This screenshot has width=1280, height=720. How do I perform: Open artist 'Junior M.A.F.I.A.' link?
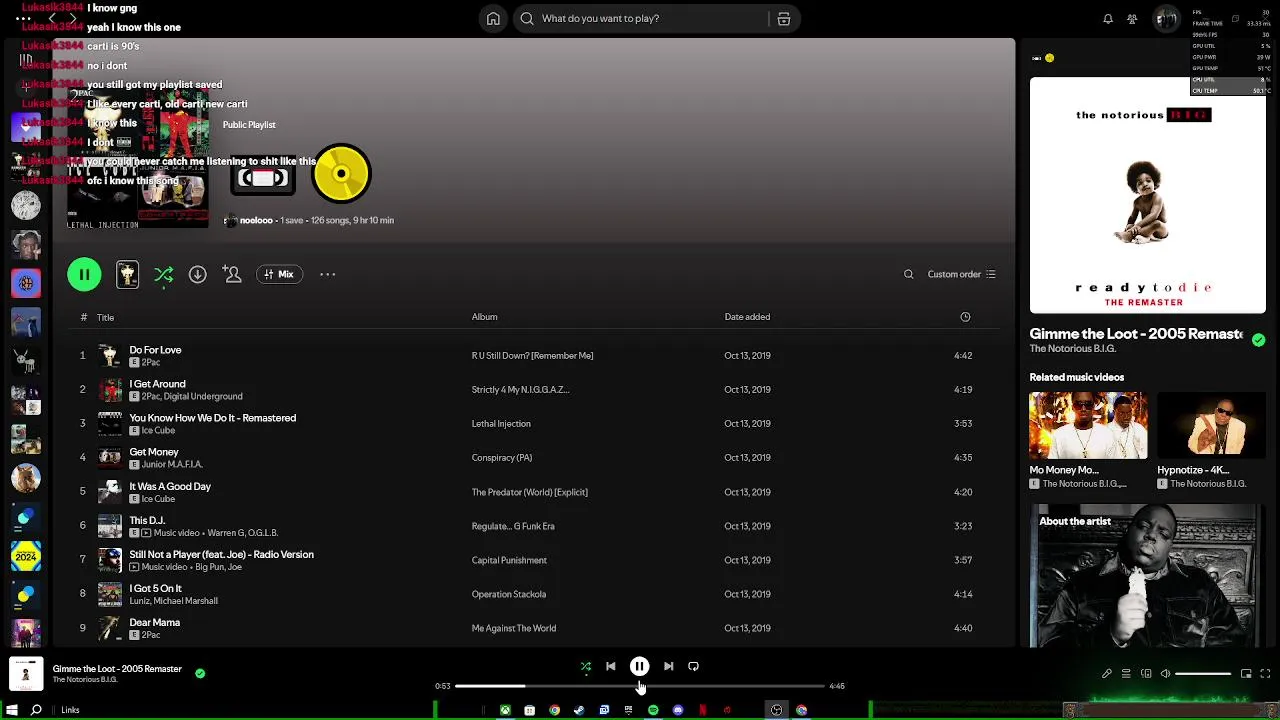pyautogui.click(x=172, y=465)
